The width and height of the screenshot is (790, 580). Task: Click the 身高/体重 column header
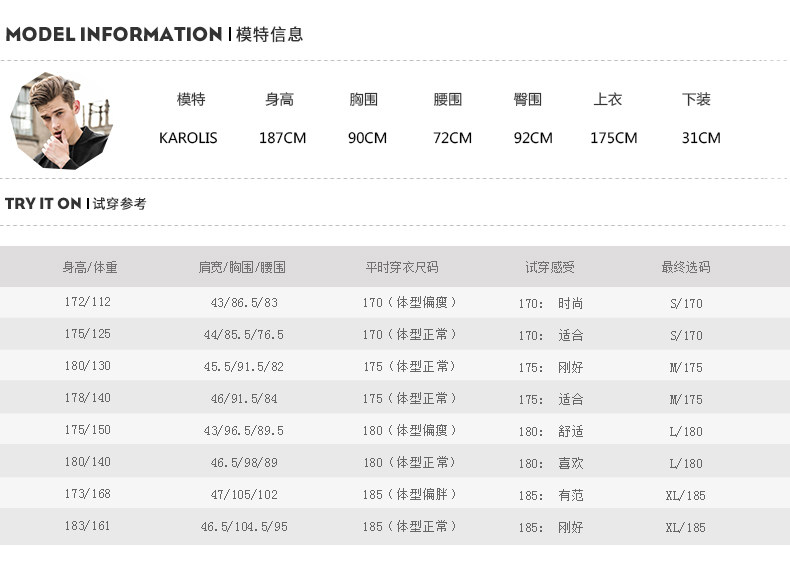90,267
